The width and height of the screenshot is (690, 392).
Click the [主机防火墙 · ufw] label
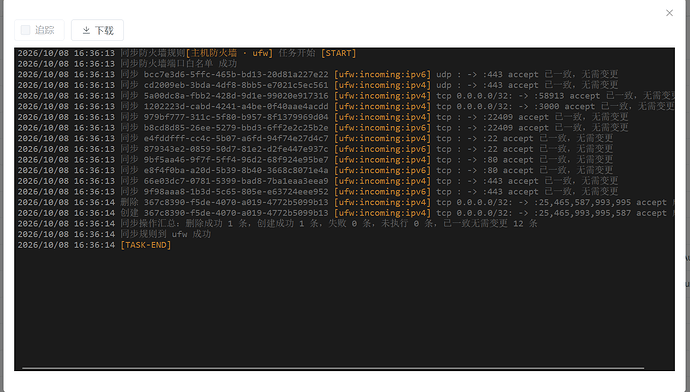(229, 53)
